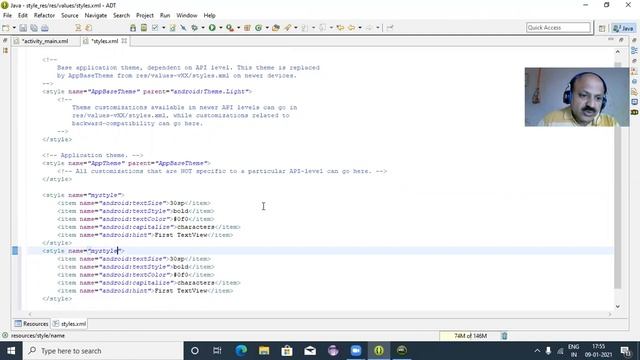Close the styles.xml editor tab
The image size is (640, 360).
[x=124, y=41]
